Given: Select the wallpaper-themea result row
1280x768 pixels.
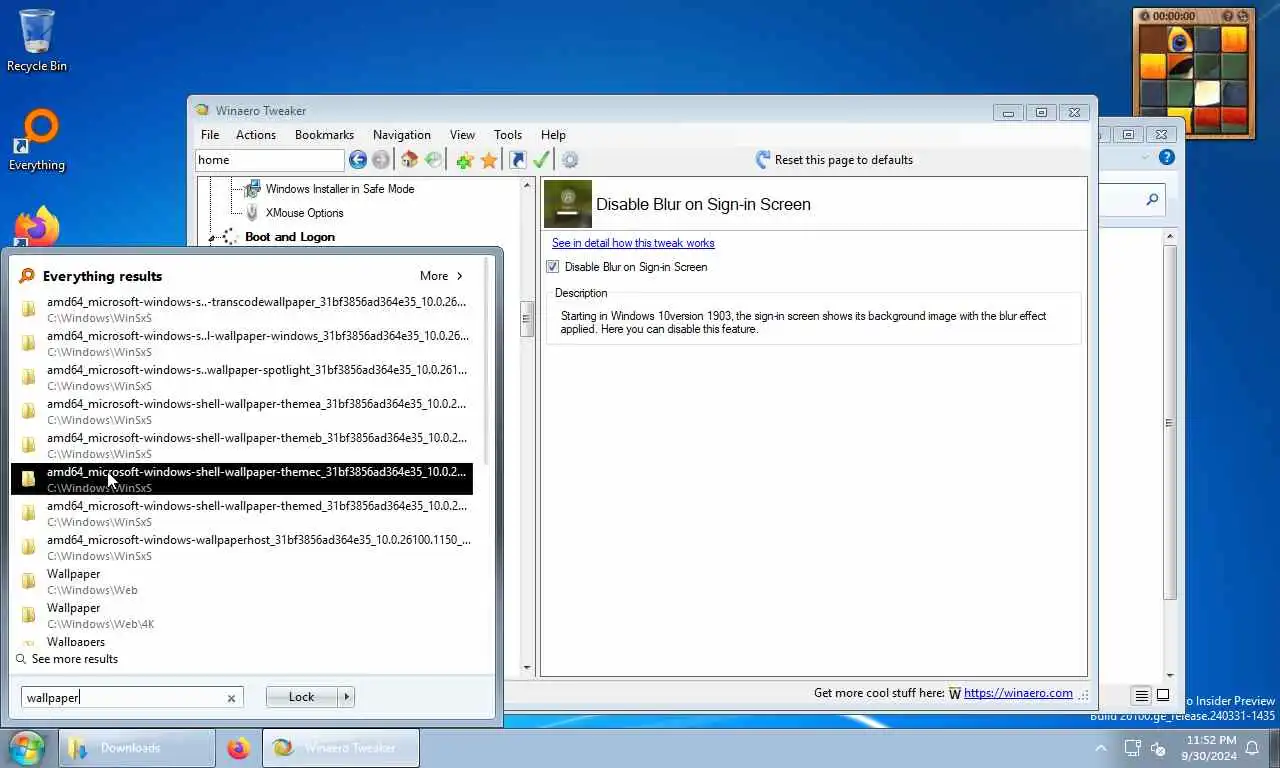Looking at the screenshot, I should point(241,411).
